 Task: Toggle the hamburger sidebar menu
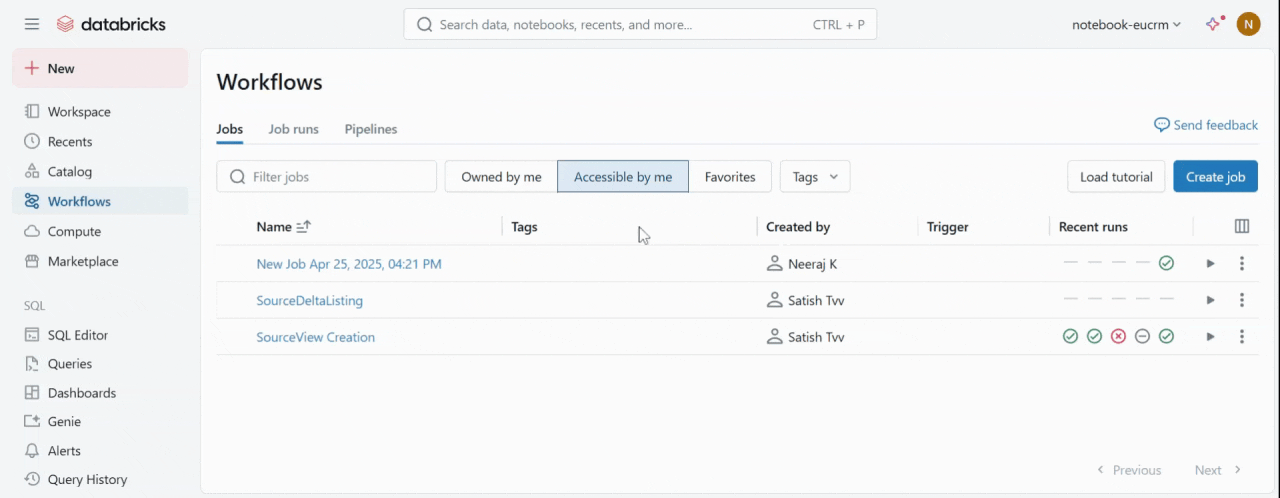(32, 24)
